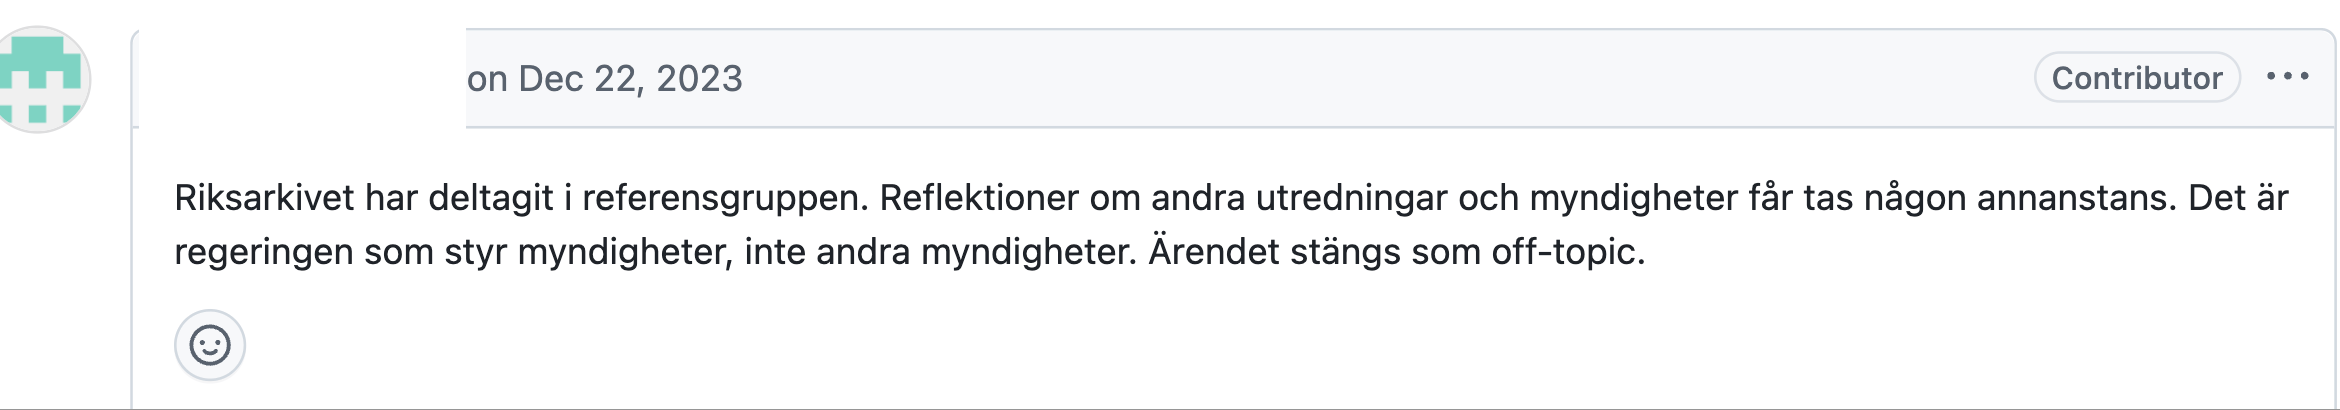Screen dimensions: 2340x410
Task: Click the word "någon" in the comment
Action: coord(1915,198)
